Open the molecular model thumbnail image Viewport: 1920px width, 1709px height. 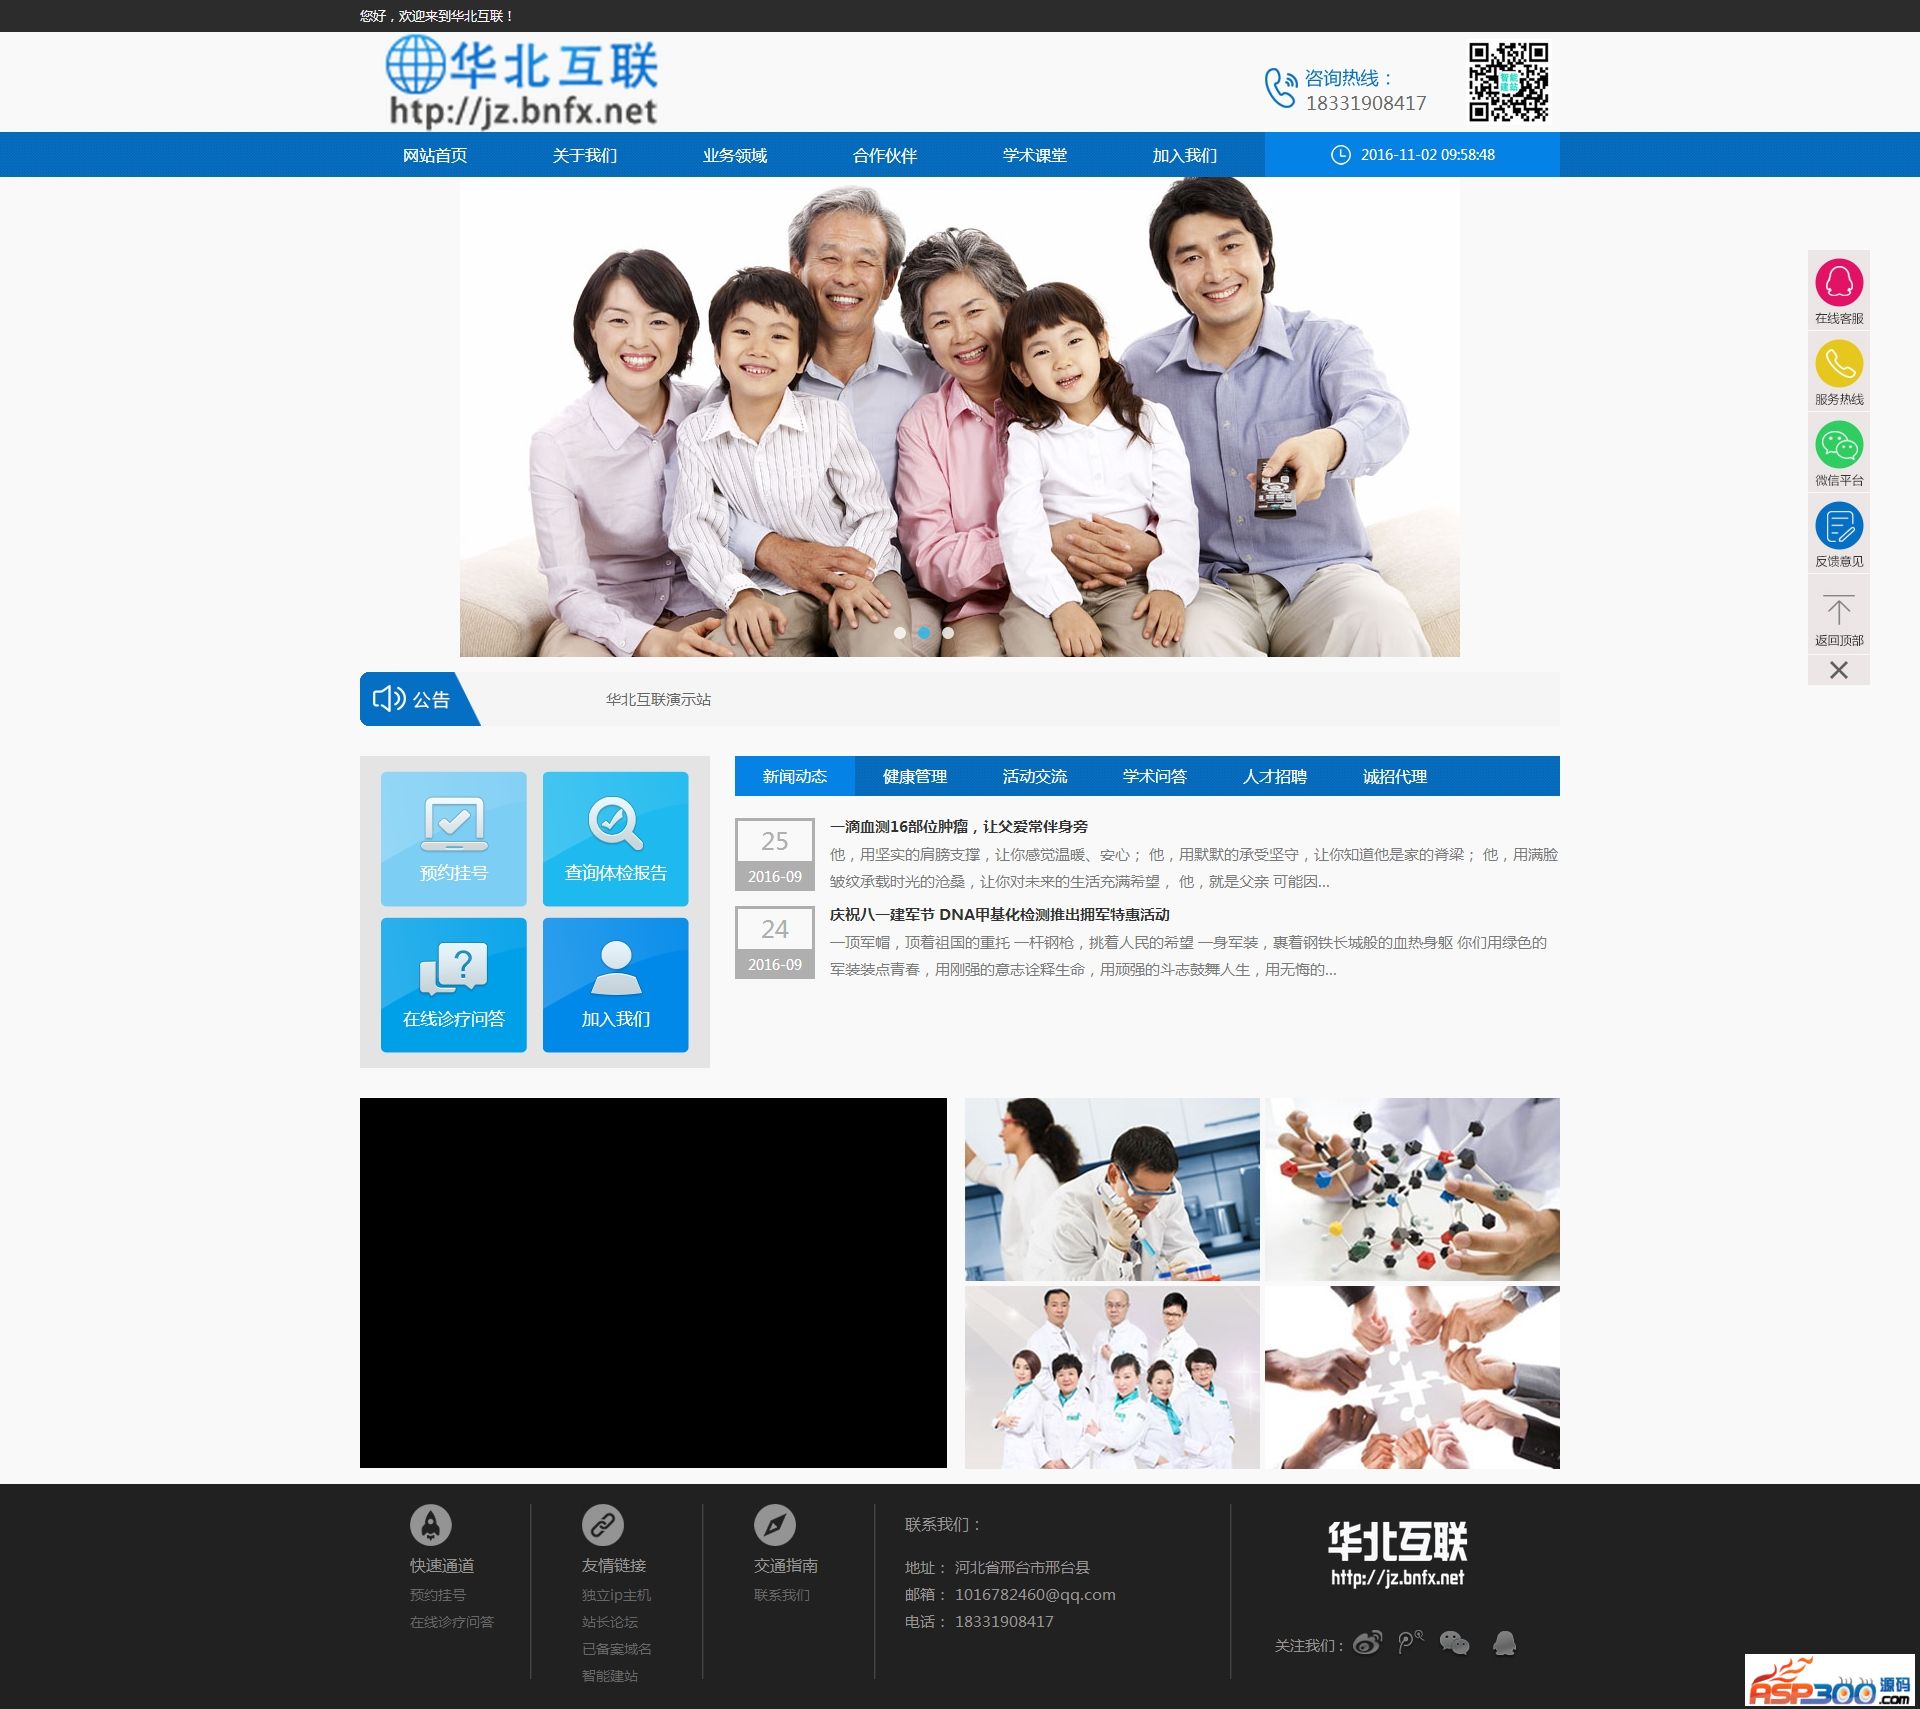pos(1412,1188)
